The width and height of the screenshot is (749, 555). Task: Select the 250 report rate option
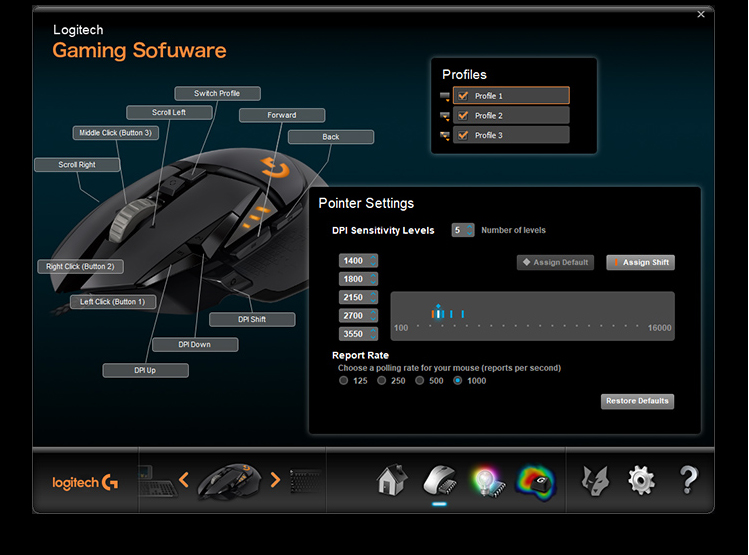click(x=381, y=381)
